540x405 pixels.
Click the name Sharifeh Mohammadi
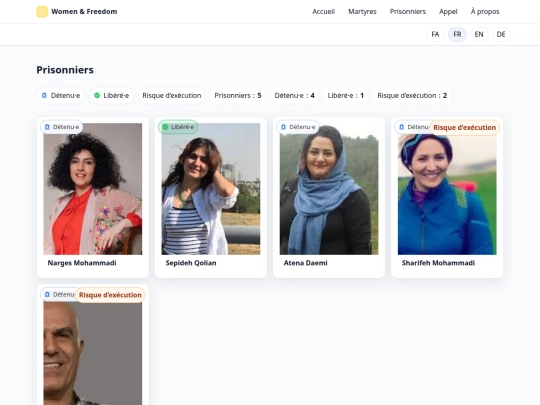[x=438, y=263]
